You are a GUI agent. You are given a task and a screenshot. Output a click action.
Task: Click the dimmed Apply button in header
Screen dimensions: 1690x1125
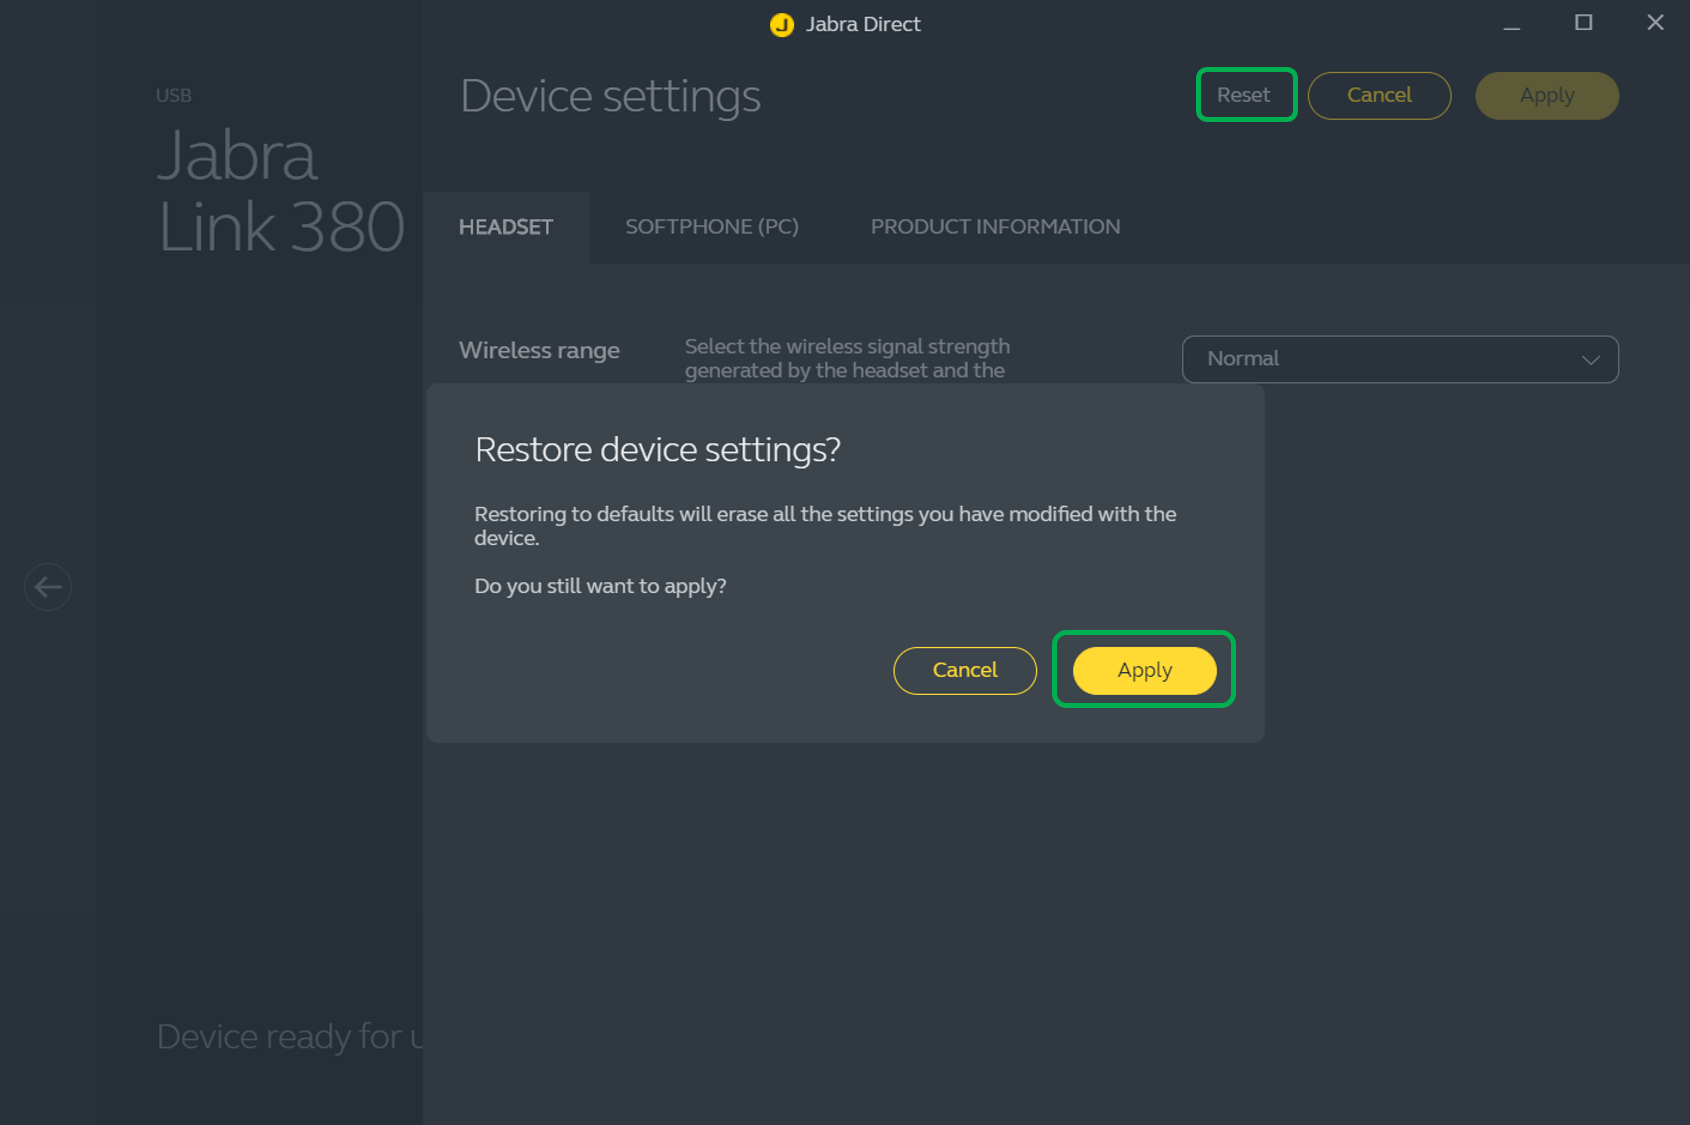(1546, 96)
